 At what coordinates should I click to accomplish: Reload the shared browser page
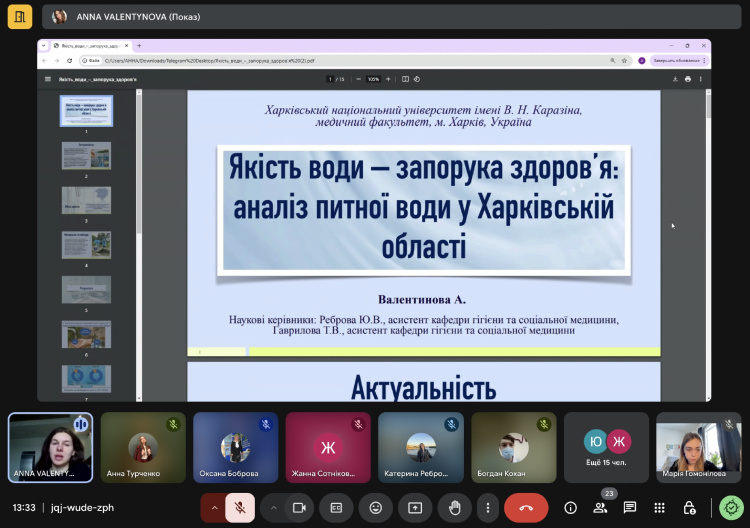click(x=70, y=61)
